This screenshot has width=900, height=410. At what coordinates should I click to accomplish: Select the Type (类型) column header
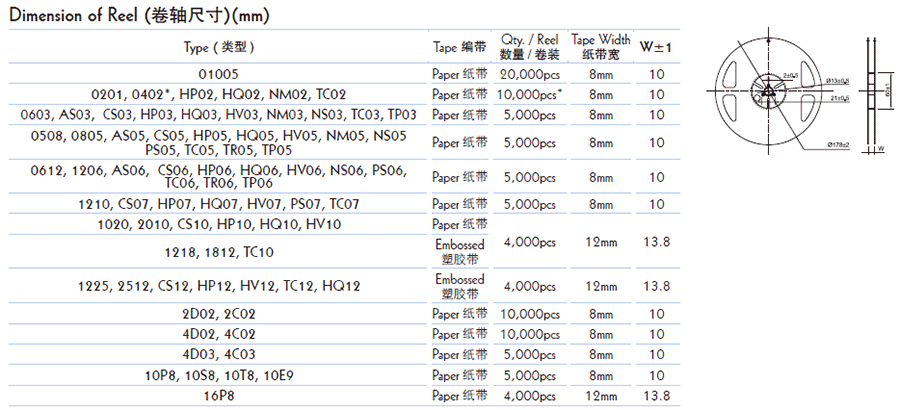(220, 46)
